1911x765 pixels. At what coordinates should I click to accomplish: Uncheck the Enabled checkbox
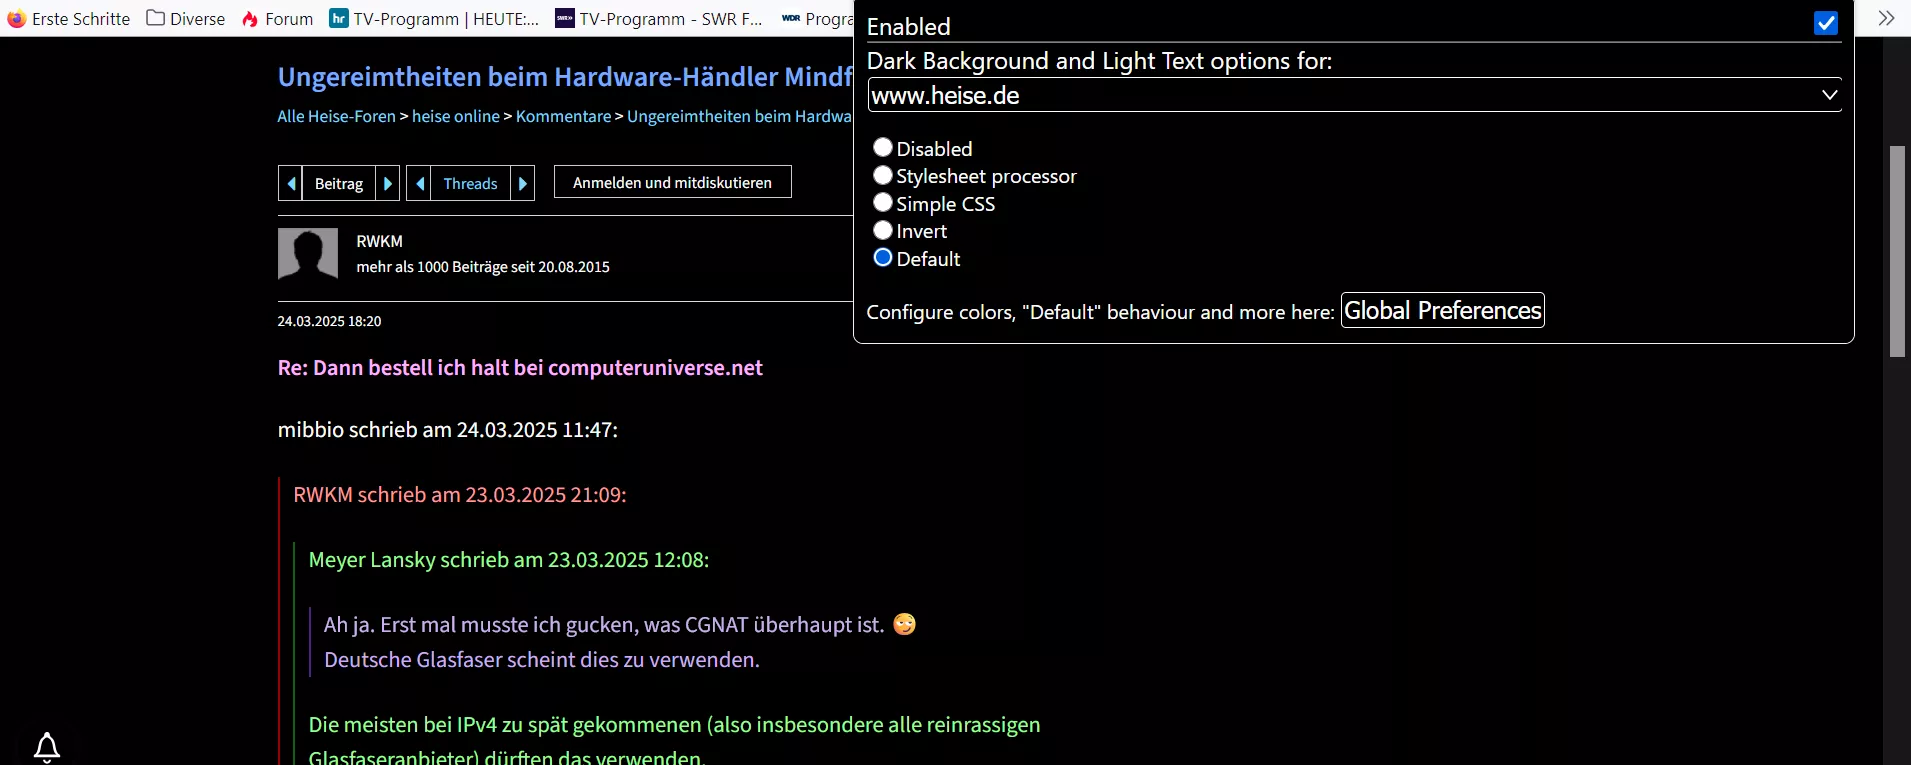(x=1825, y=23)
